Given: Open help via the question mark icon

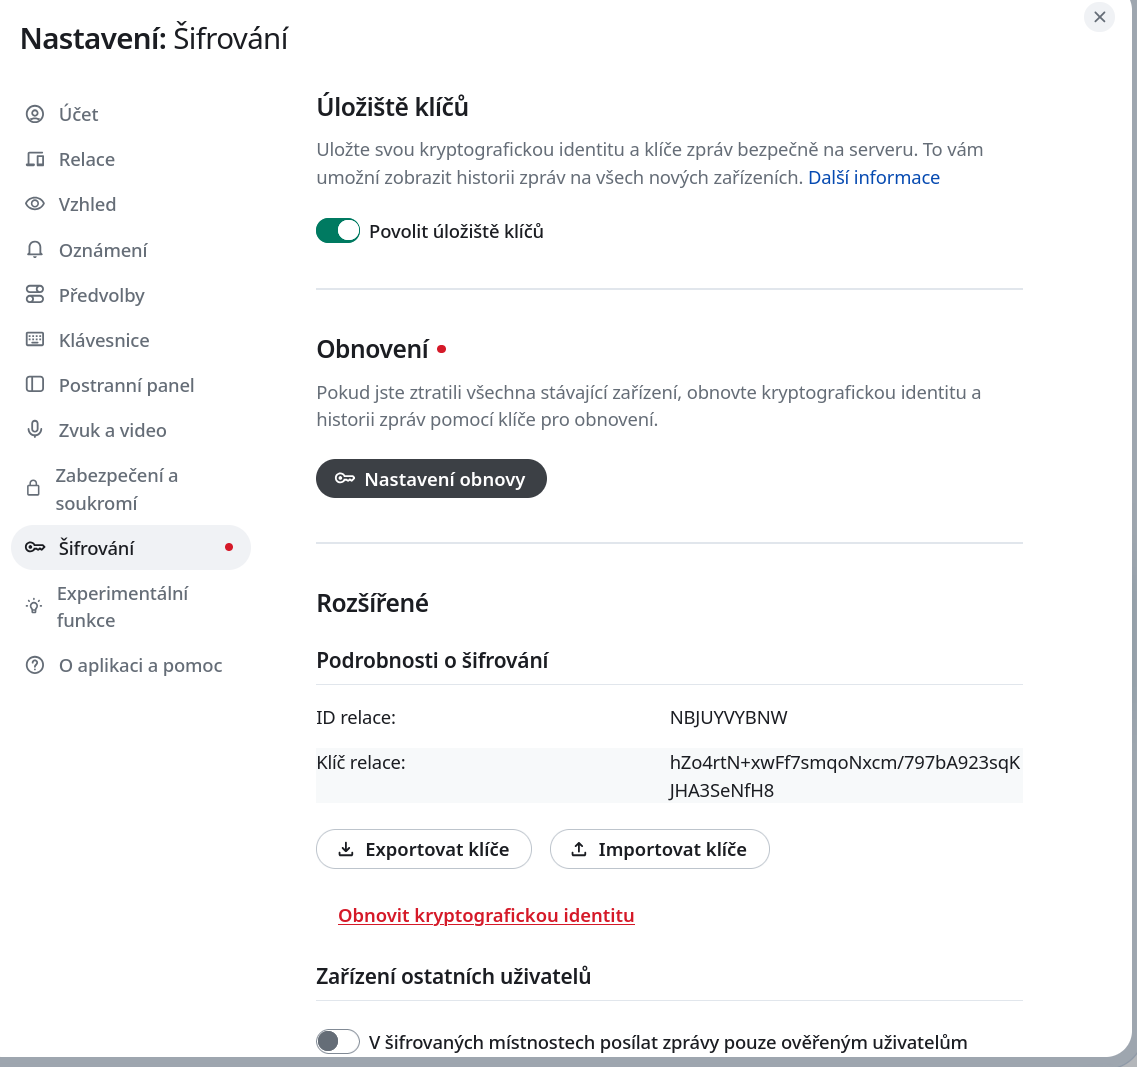Looking at the screenshot, I should pos(35,665).
